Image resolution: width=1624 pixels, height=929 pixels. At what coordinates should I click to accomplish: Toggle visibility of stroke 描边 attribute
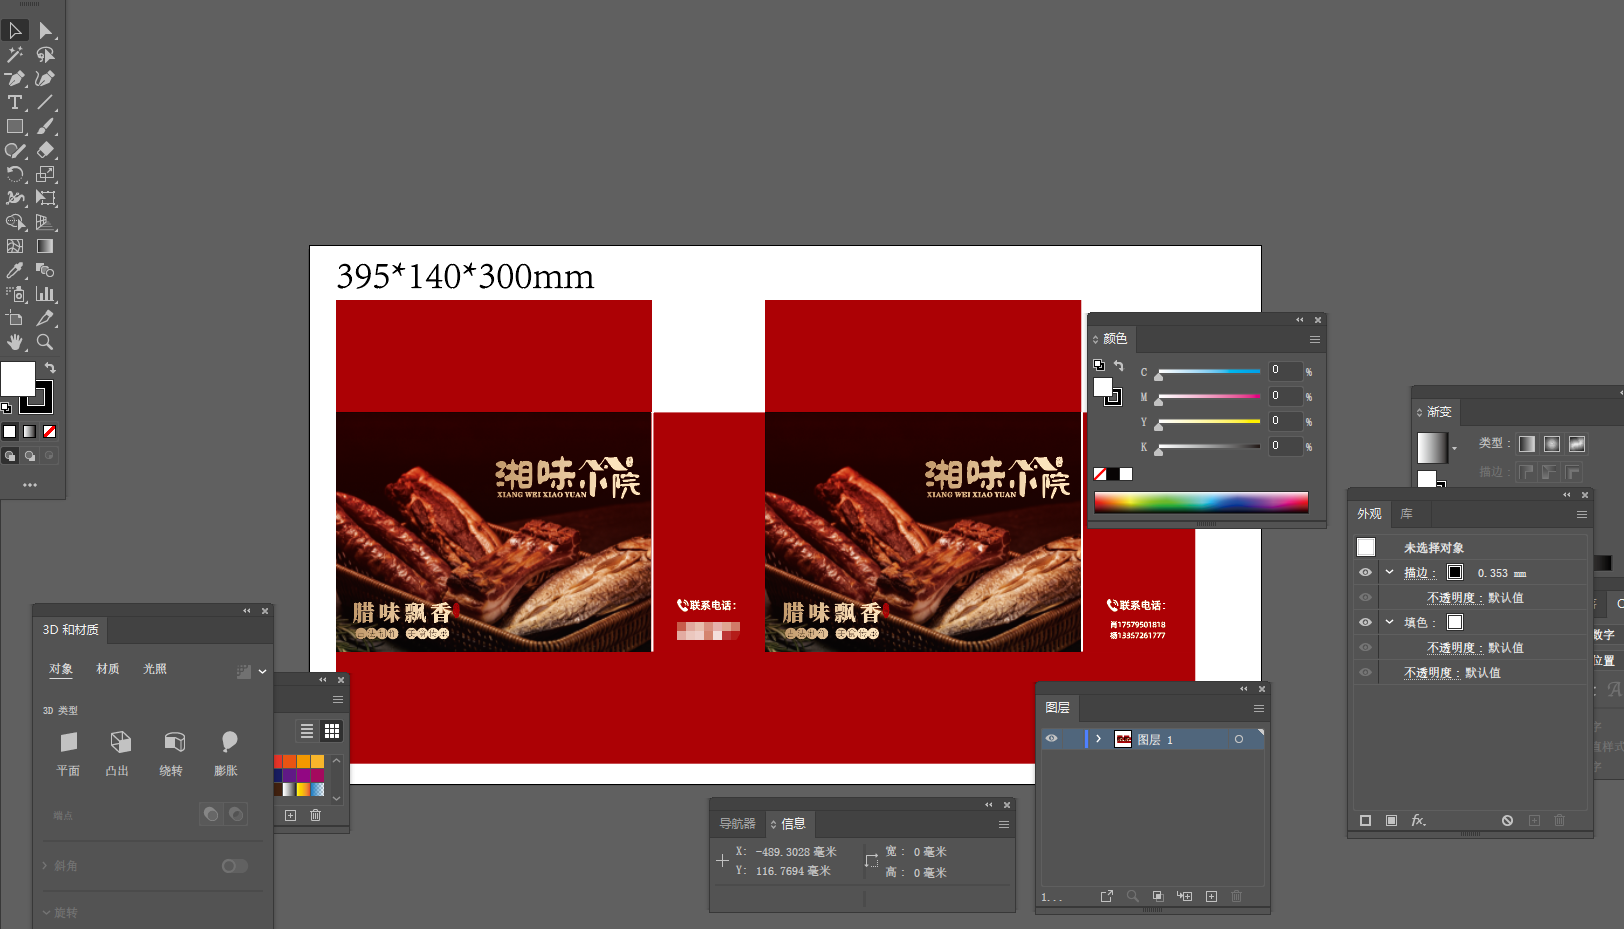(1365, 573)
